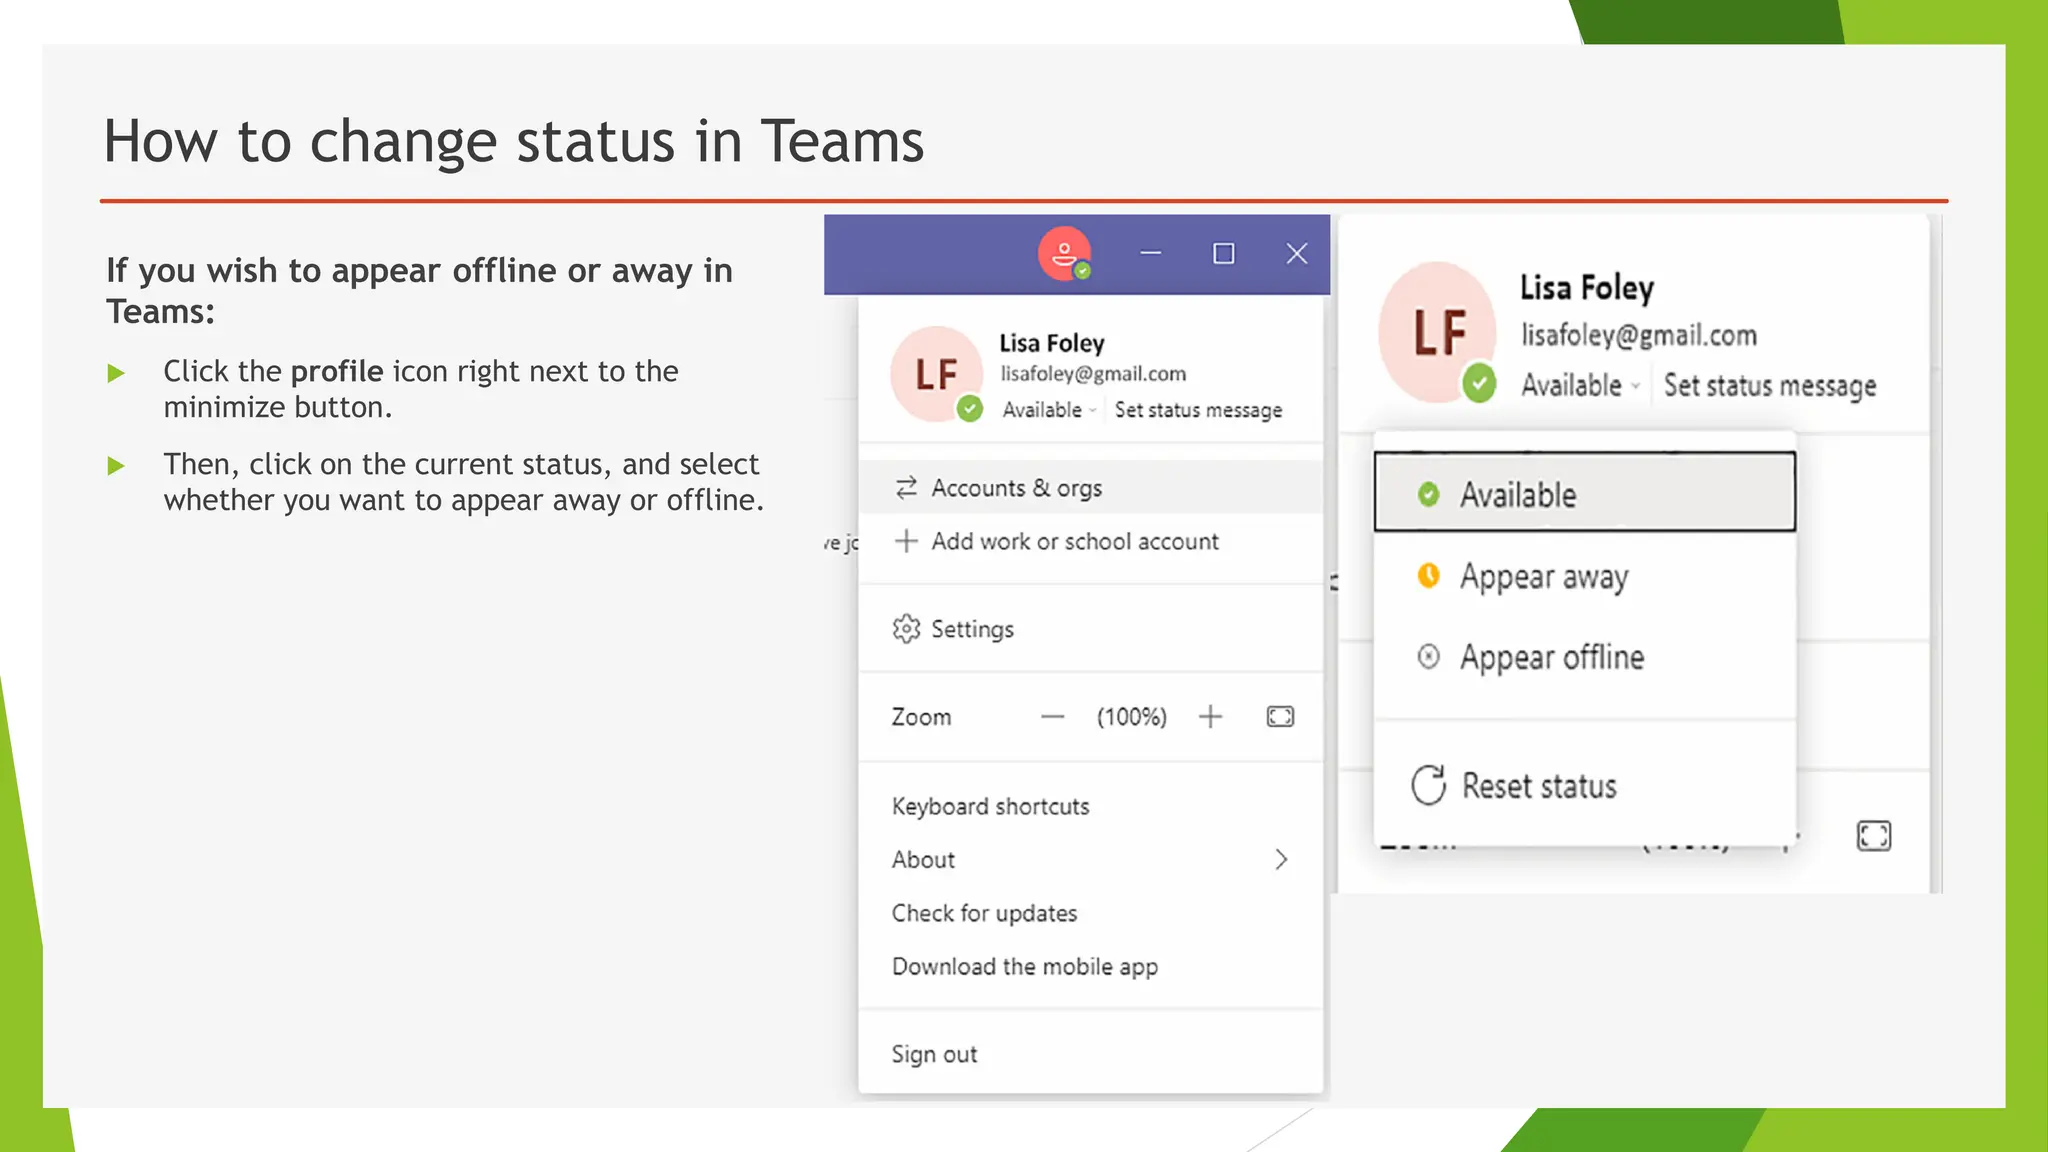
Task: Click the (100%) zoom level value
Action: pos(1131,717)
